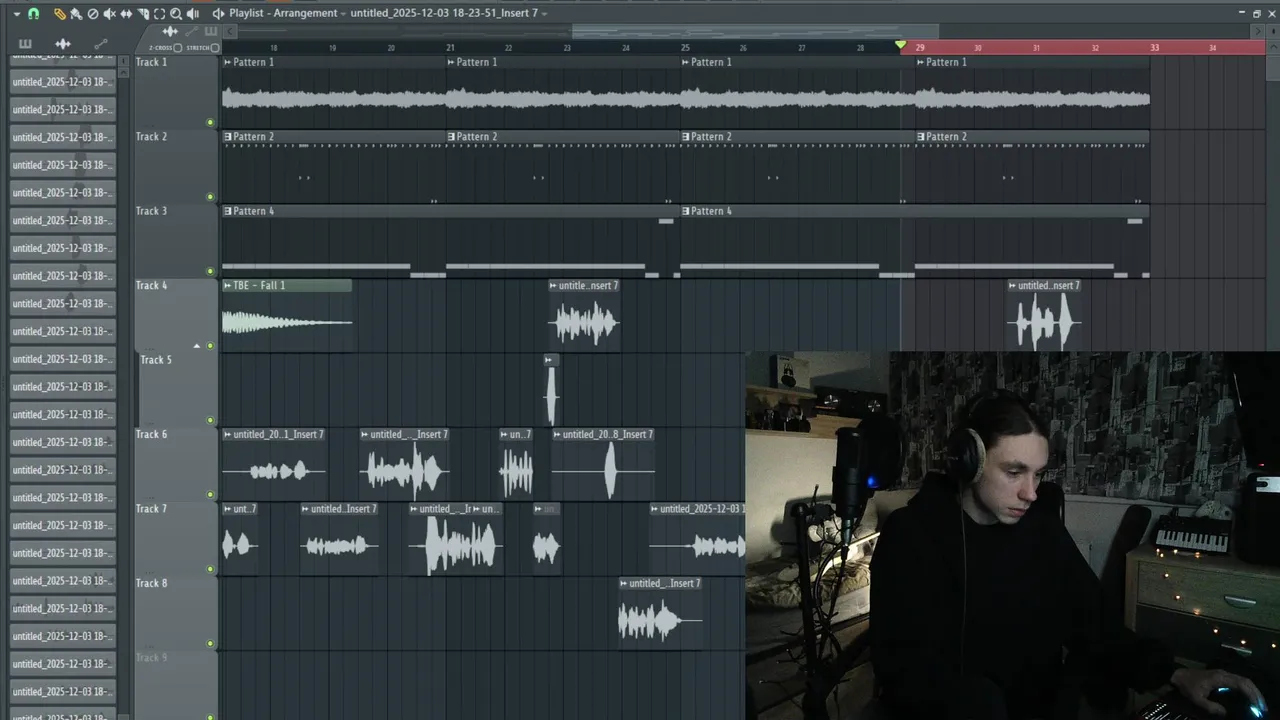The image size is (1280, 720).
Task: Select the Mute tool
Action: (109, 14)
